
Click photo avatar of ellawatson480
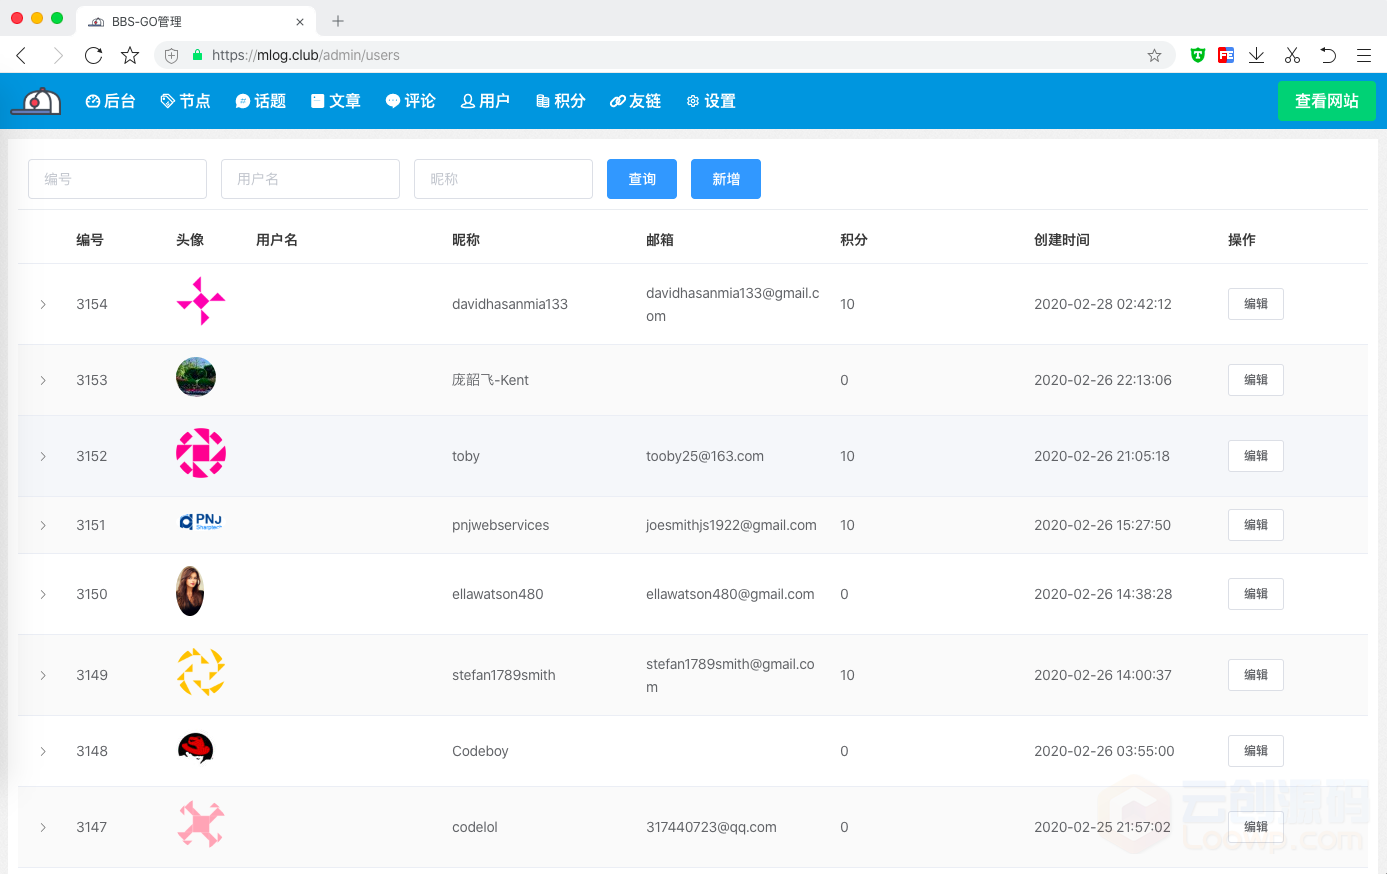[190, 591]
